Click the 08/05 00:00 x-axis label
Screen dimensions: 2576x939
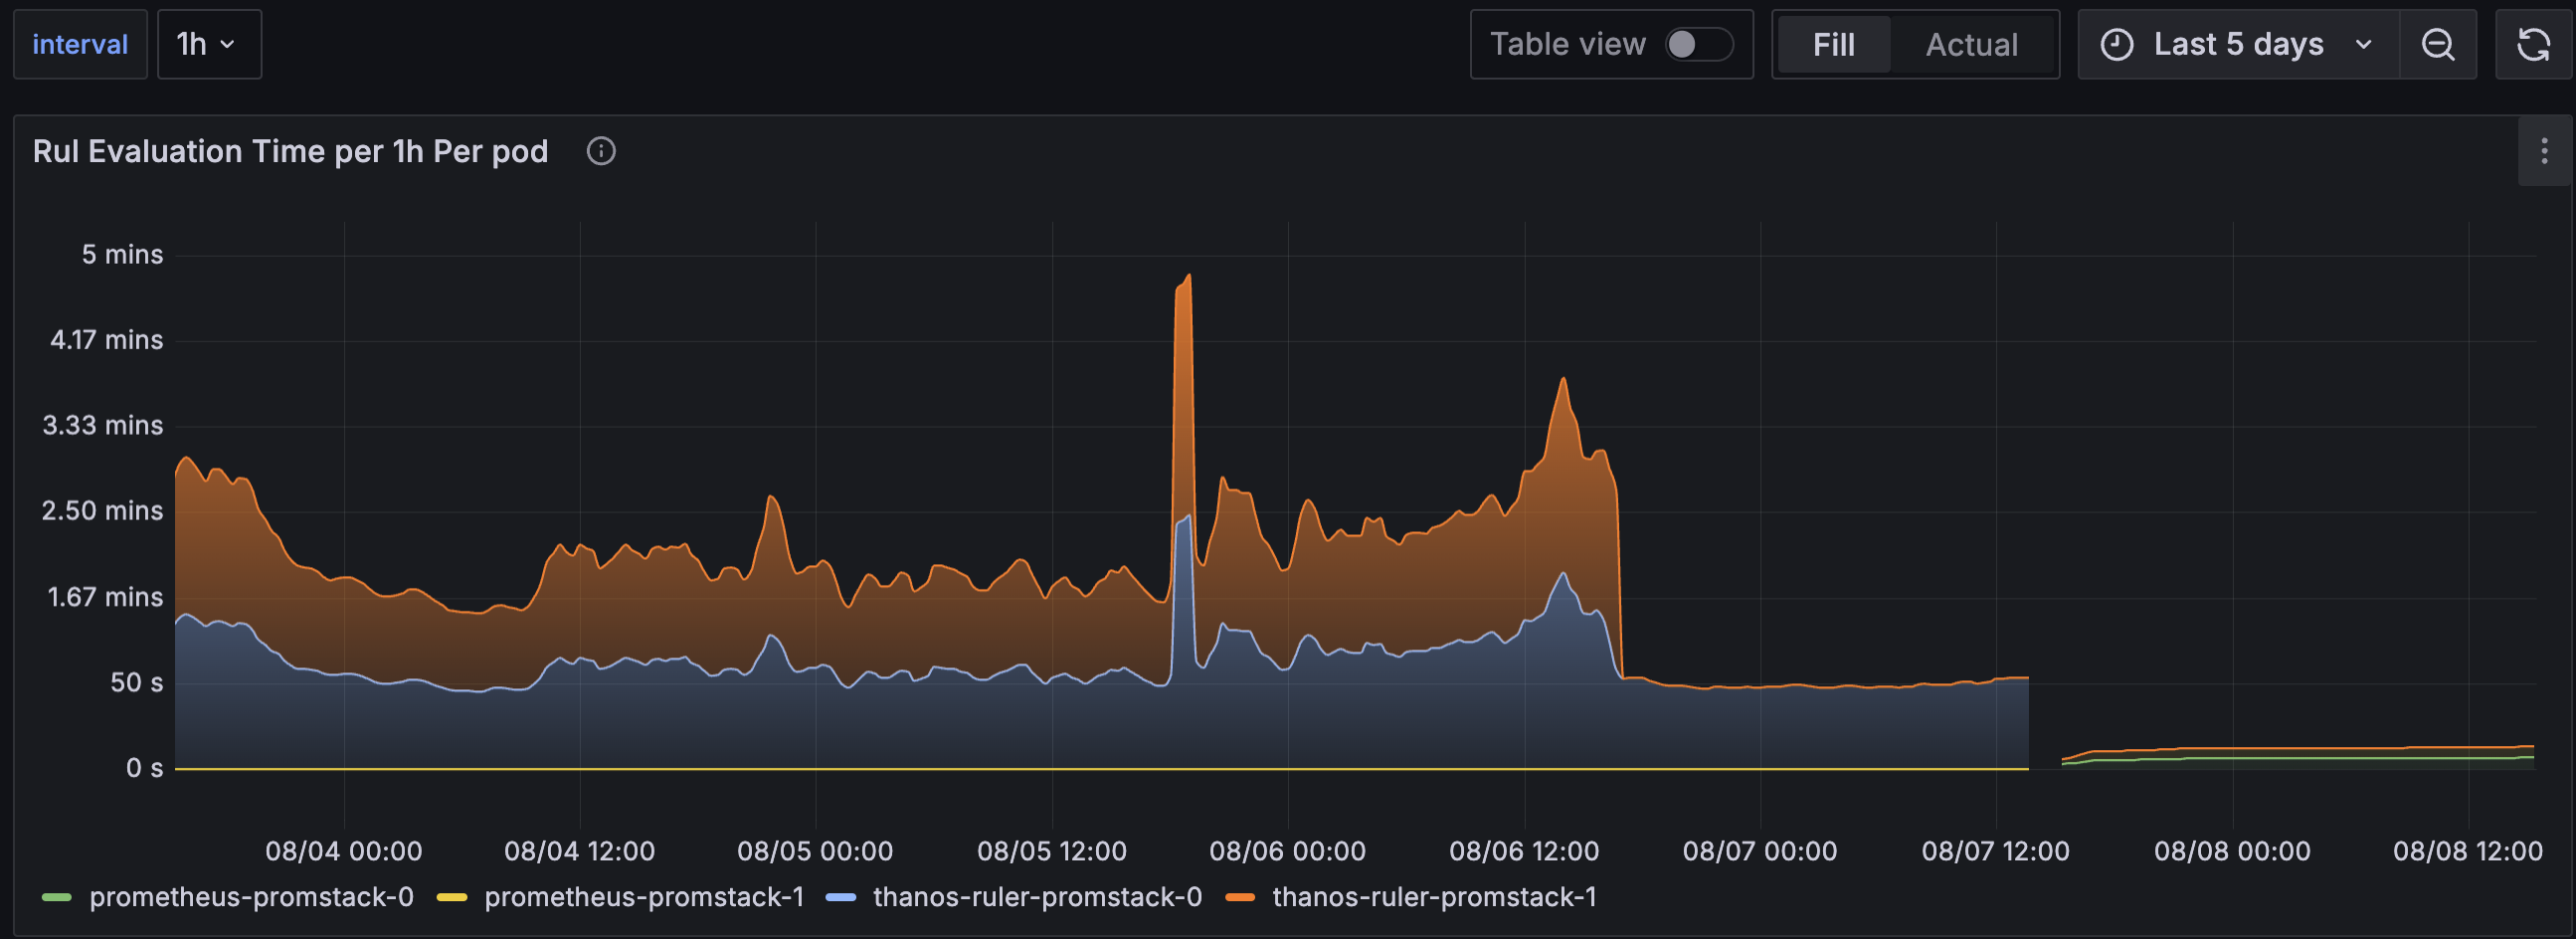click(815, 851)
